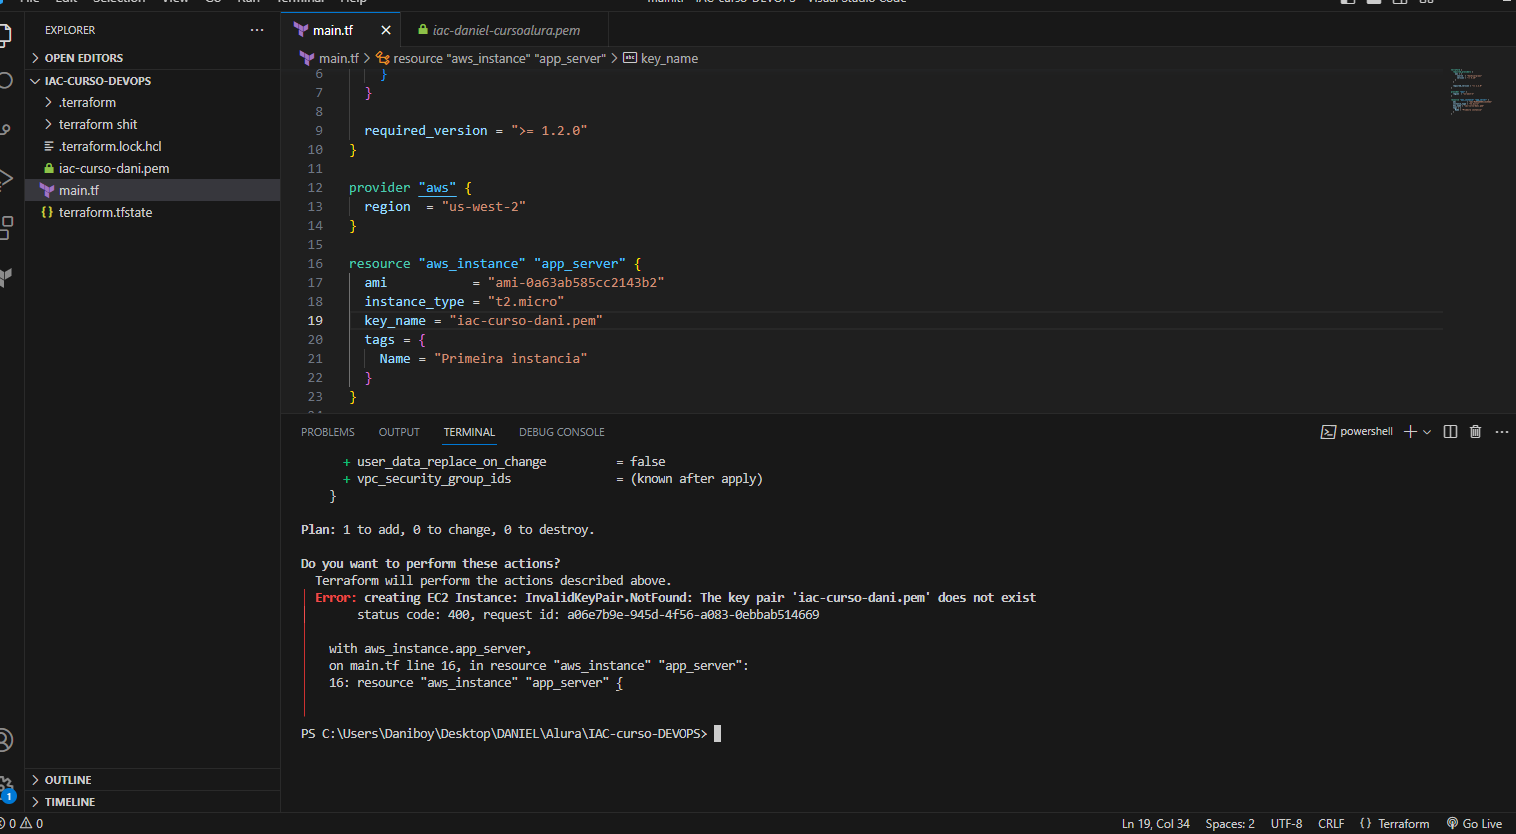
Task: Click required_version in the editor
Action: (425, 131)
